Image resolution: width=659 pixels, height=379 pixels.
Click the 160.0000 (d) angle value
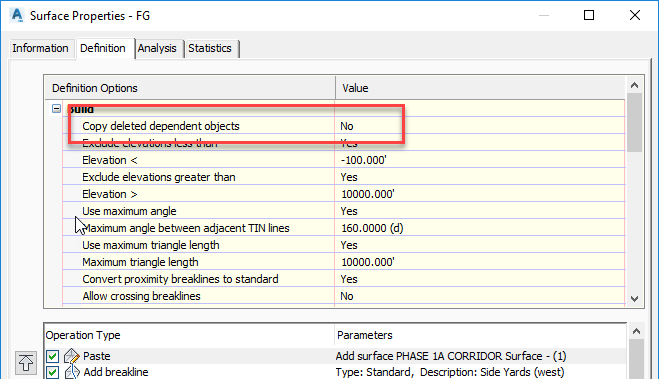coord(372,228)
